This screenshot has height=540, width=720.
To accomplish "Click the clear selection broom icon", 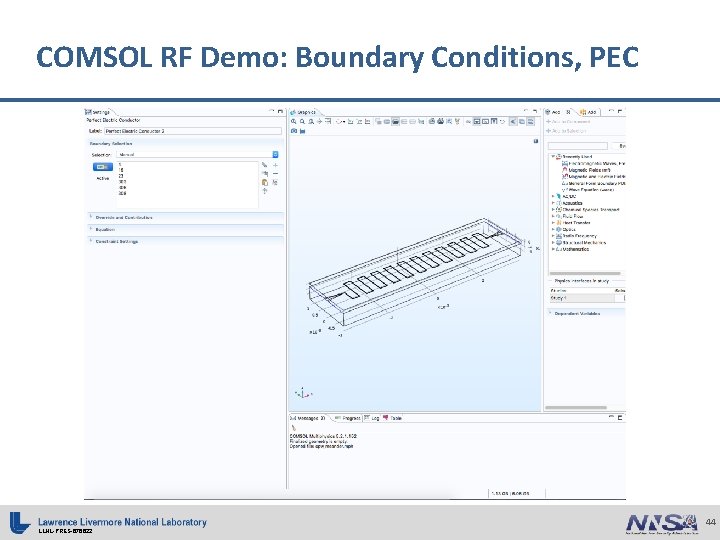I will (276, 182).
